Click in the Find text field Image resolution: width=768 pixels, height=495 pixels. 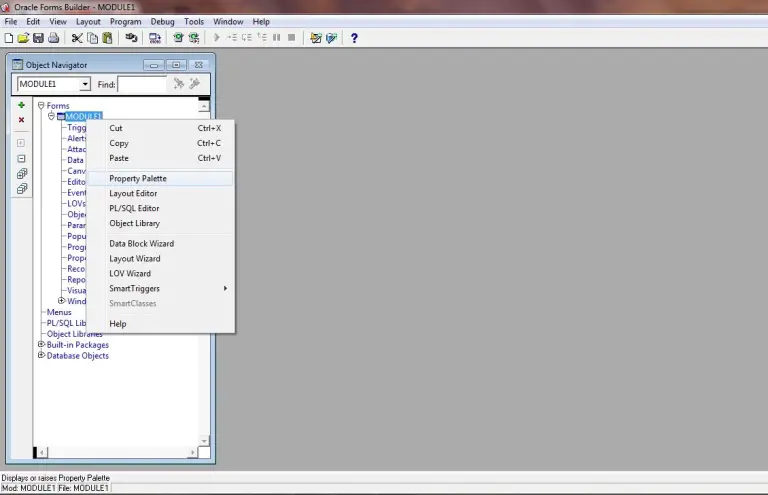(x=142, y=84)
